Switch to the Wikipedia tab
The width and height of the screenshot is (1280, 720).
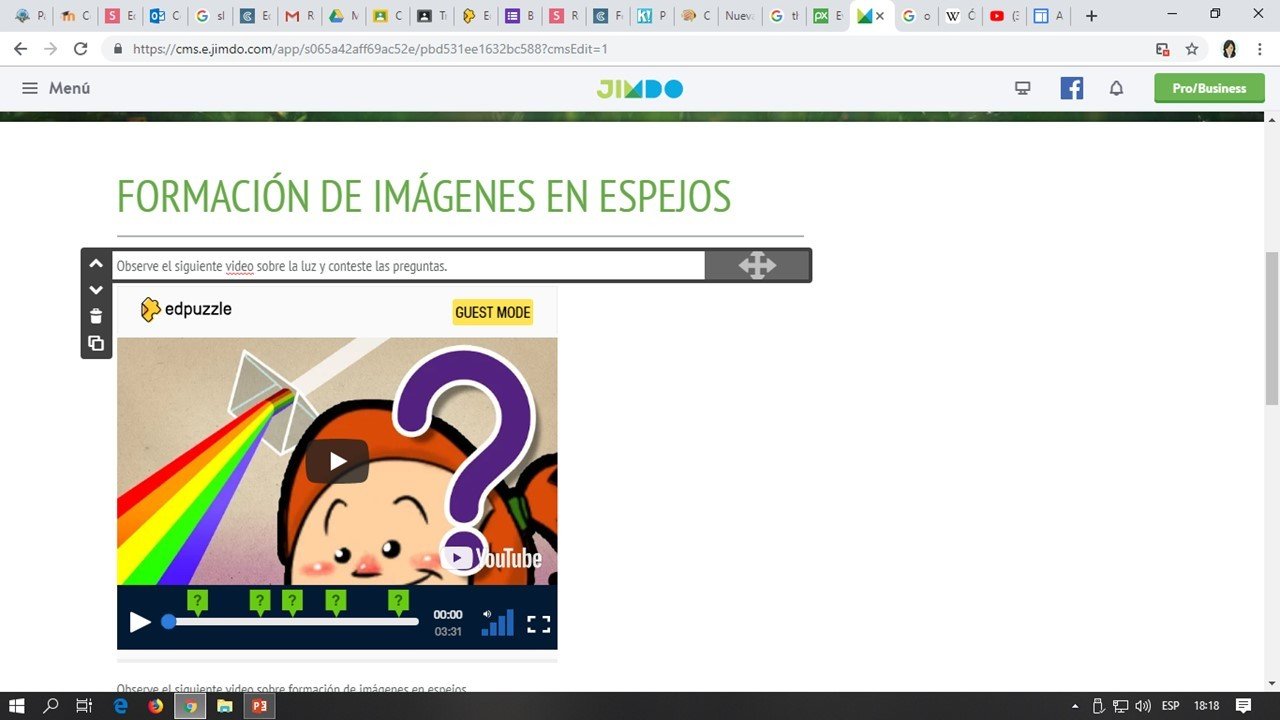[x=960, y=16]
